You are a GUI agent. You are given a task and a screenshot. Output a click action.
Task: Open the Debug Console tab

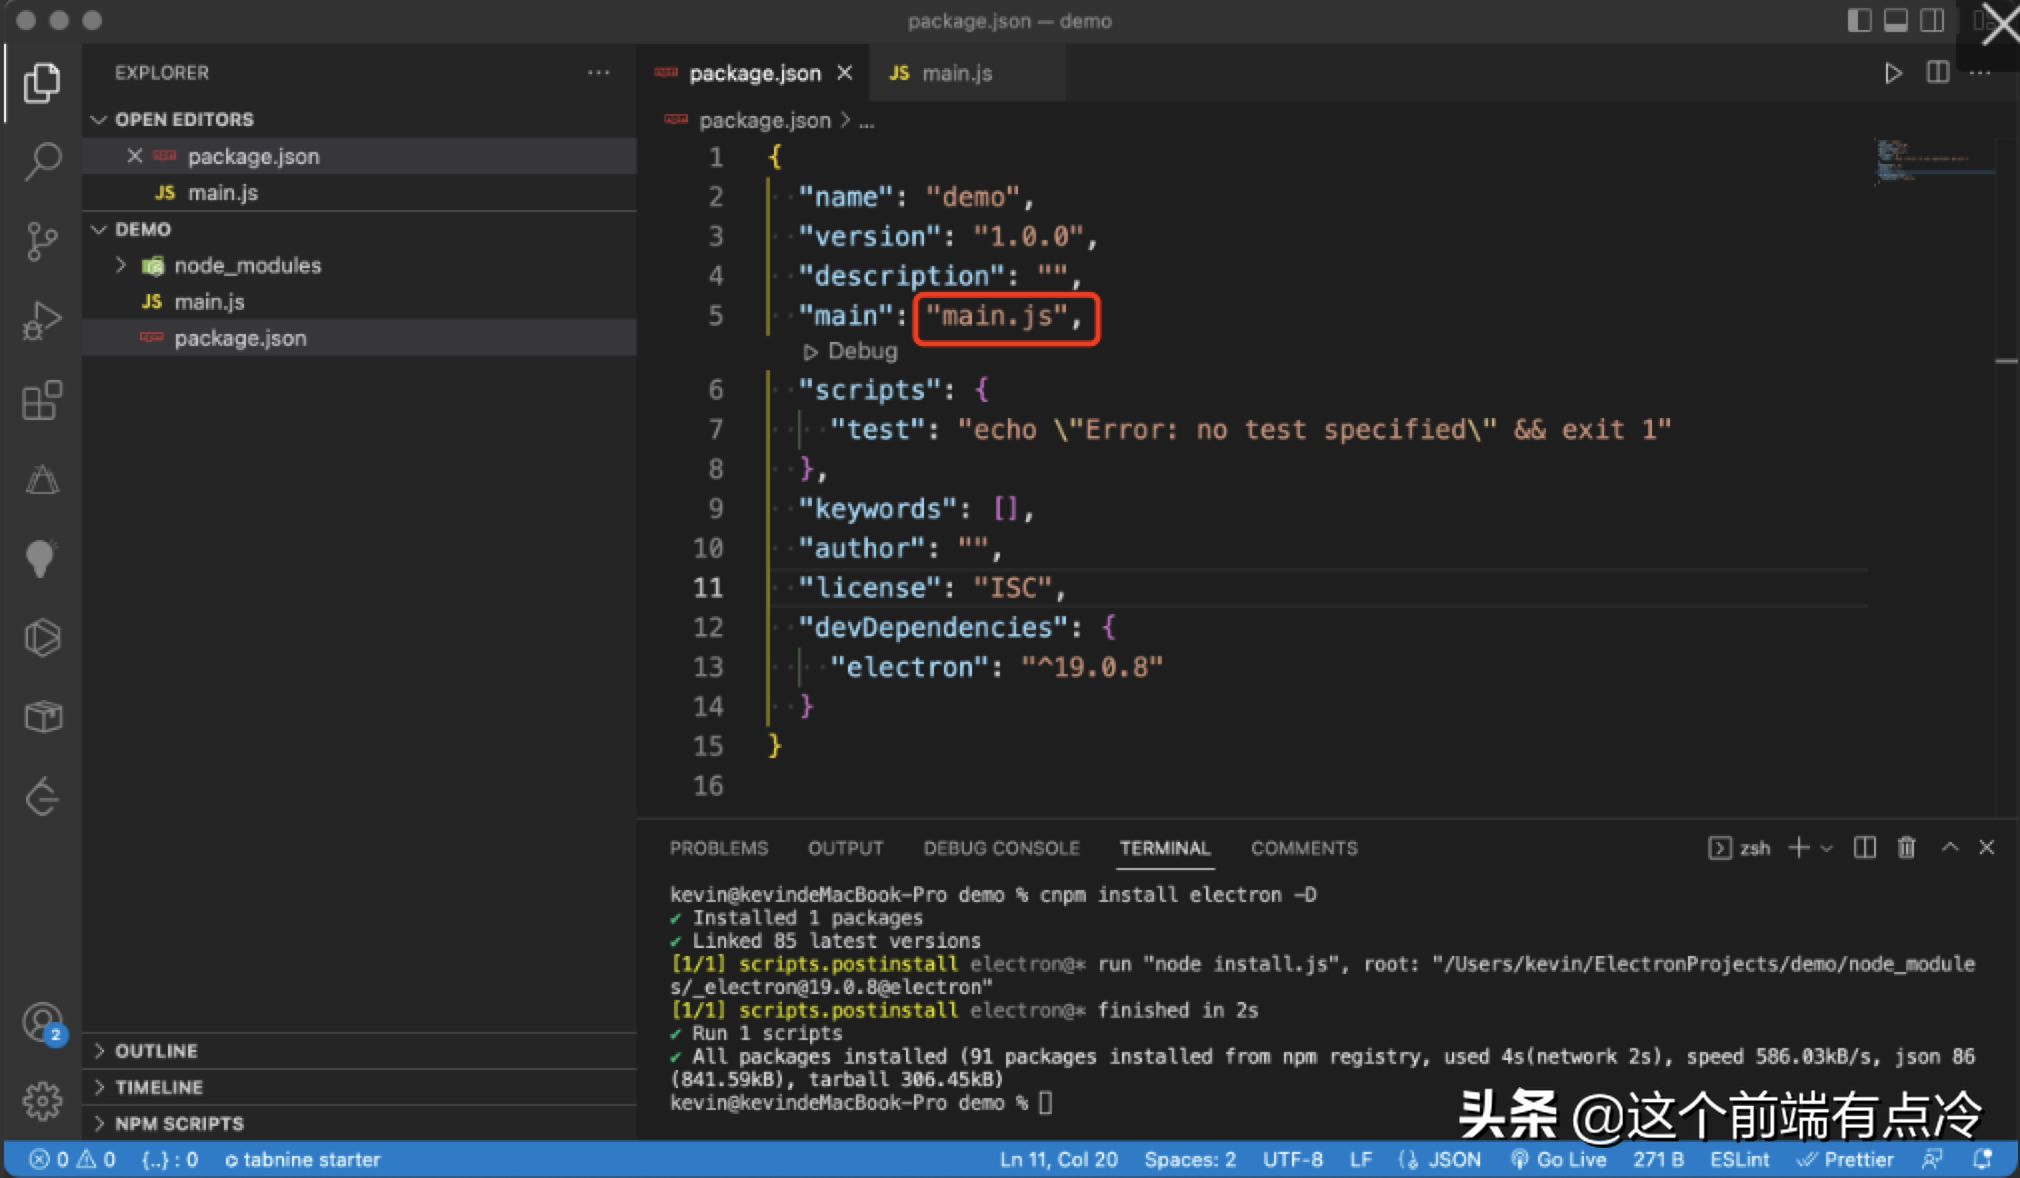click(1001, 848)
